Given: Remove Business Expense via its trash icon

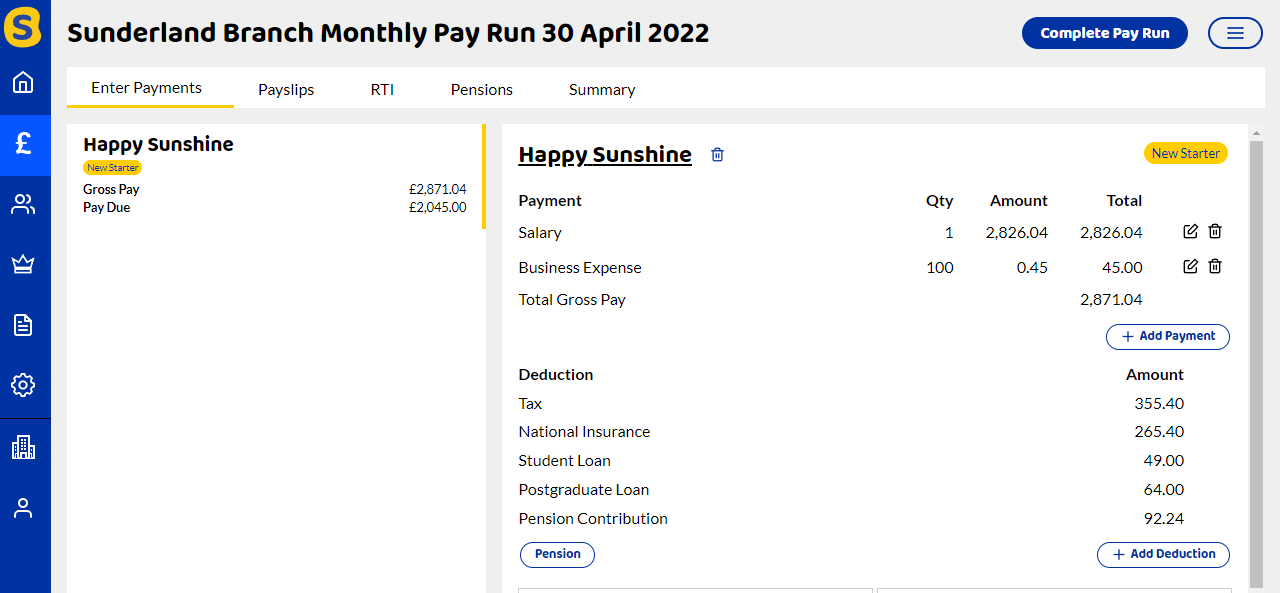Looking at the screenshot, I should pyautogui.click(x=1214, y=266).
